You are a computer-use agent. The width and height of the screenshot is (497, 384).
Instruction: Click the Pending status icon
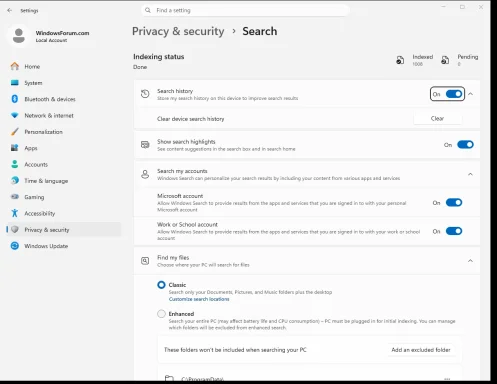445,60
